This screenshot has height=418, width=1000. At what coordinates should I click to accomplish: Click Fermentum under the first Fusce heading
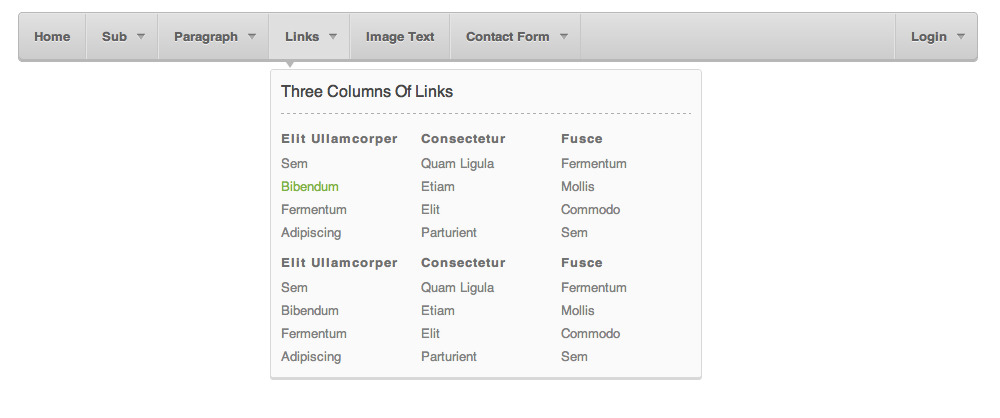pyautogui.click(x=594, y=164)
